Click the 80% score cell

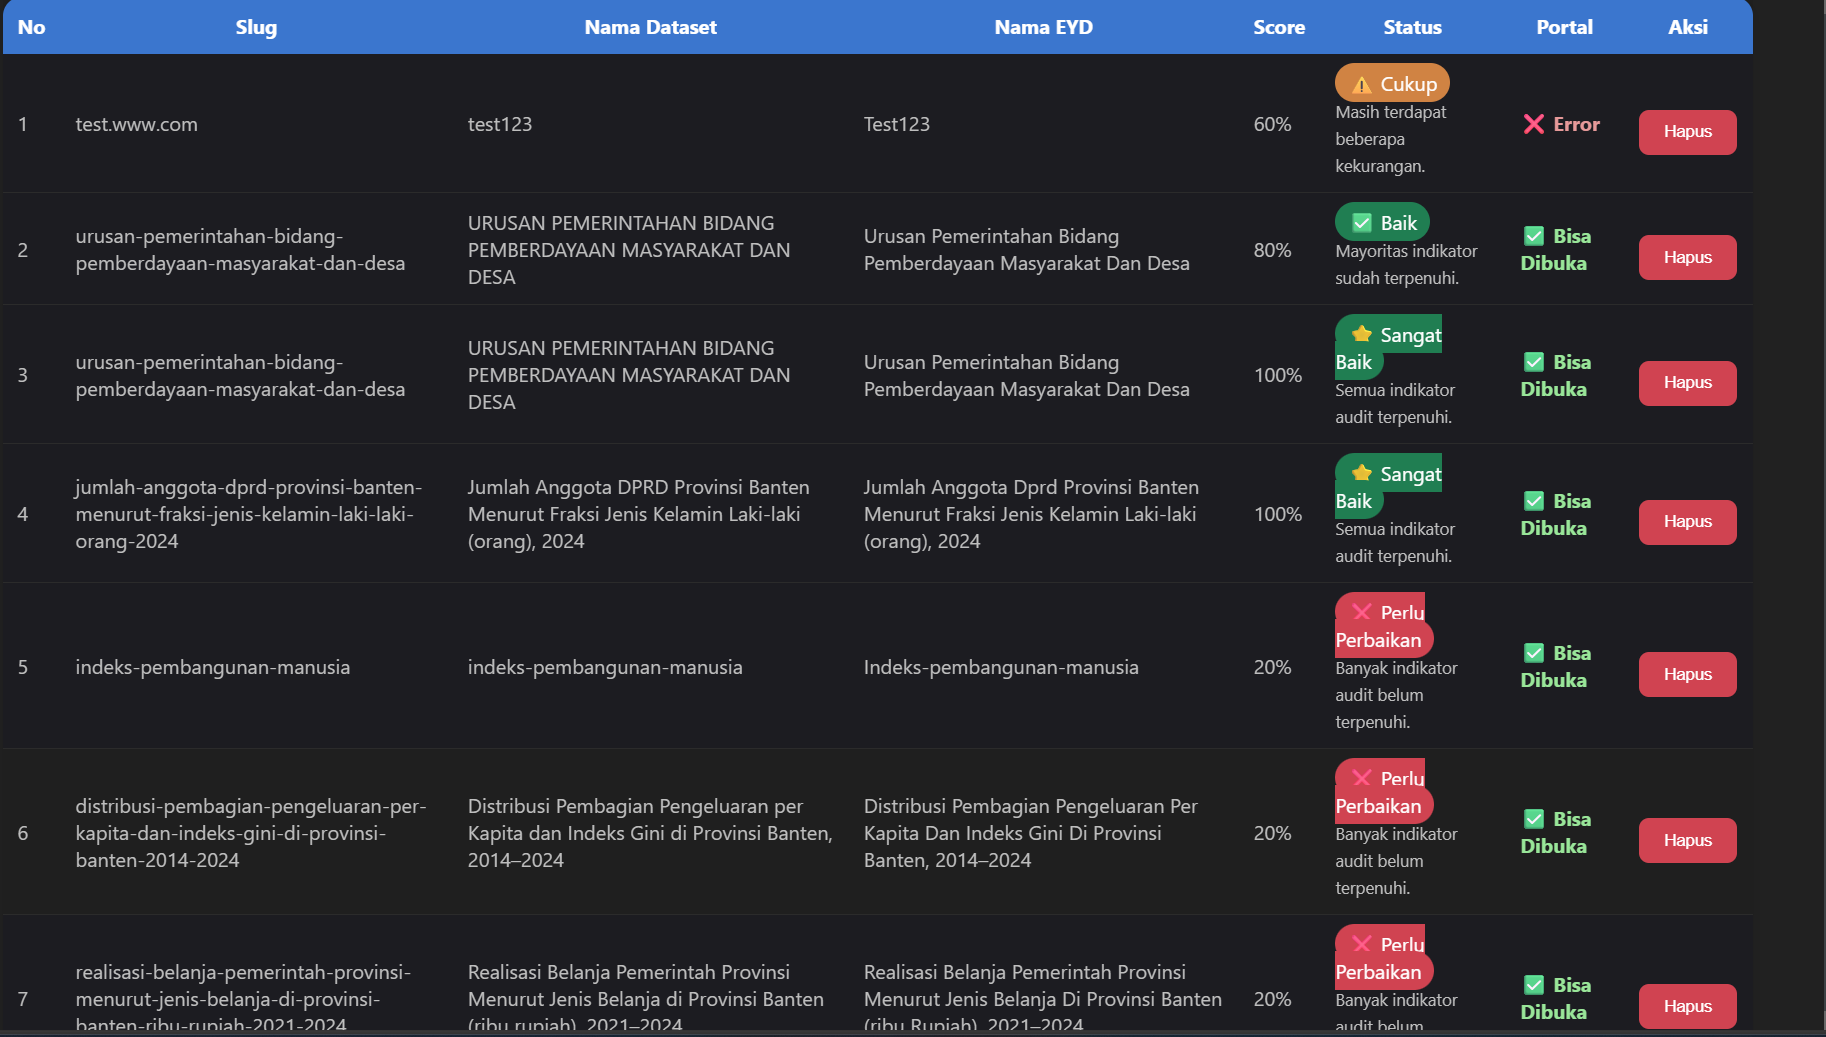[1272, 250]
